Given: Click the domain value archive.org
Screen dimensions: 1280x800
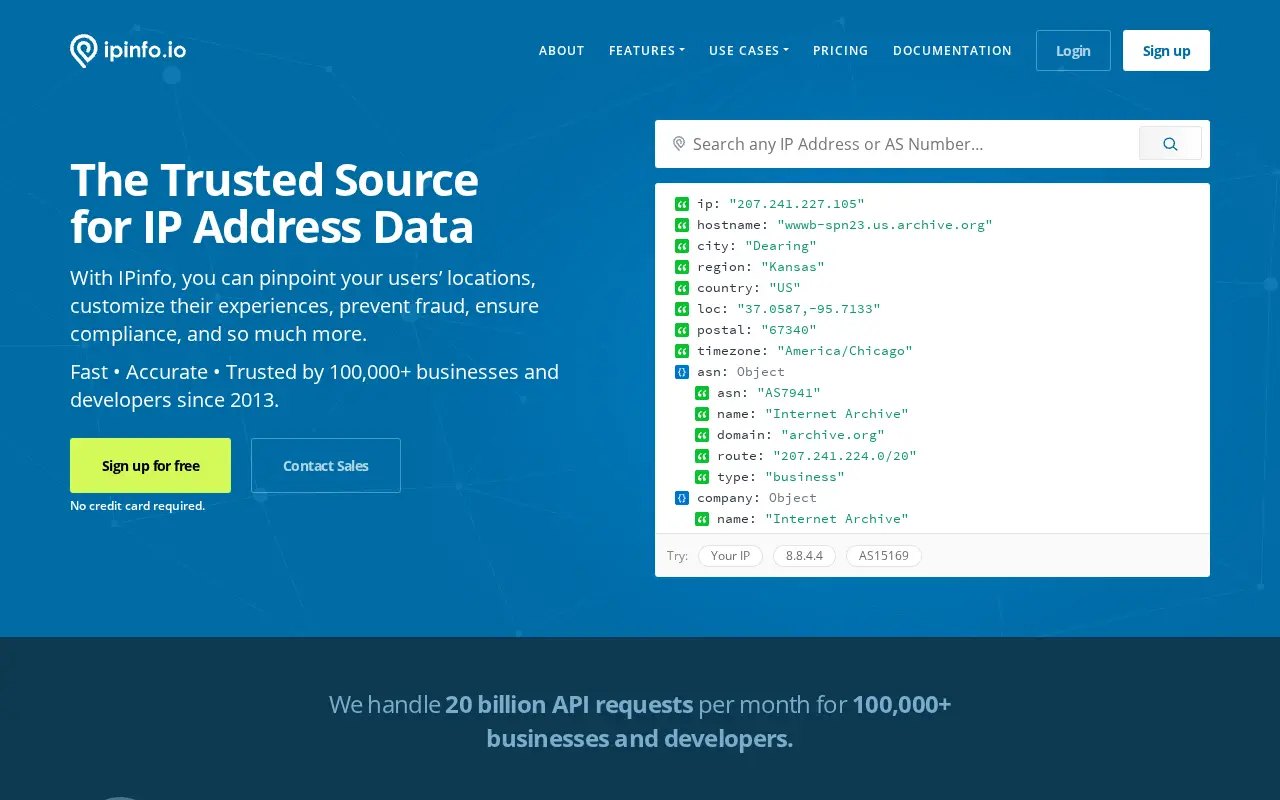Looking at the screenshot, I should pos(833,435).
